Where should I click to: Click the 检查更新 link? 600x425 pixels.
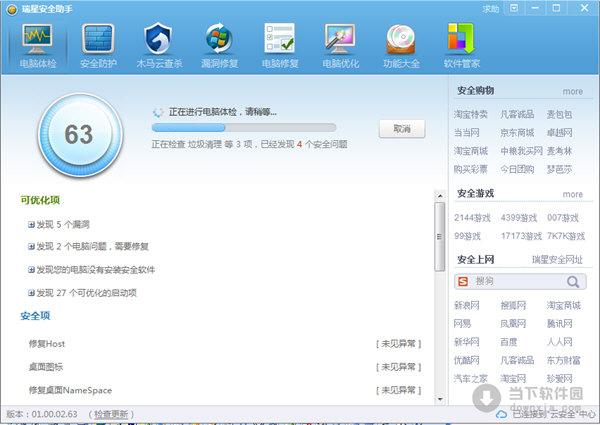(x=111, y=414)
